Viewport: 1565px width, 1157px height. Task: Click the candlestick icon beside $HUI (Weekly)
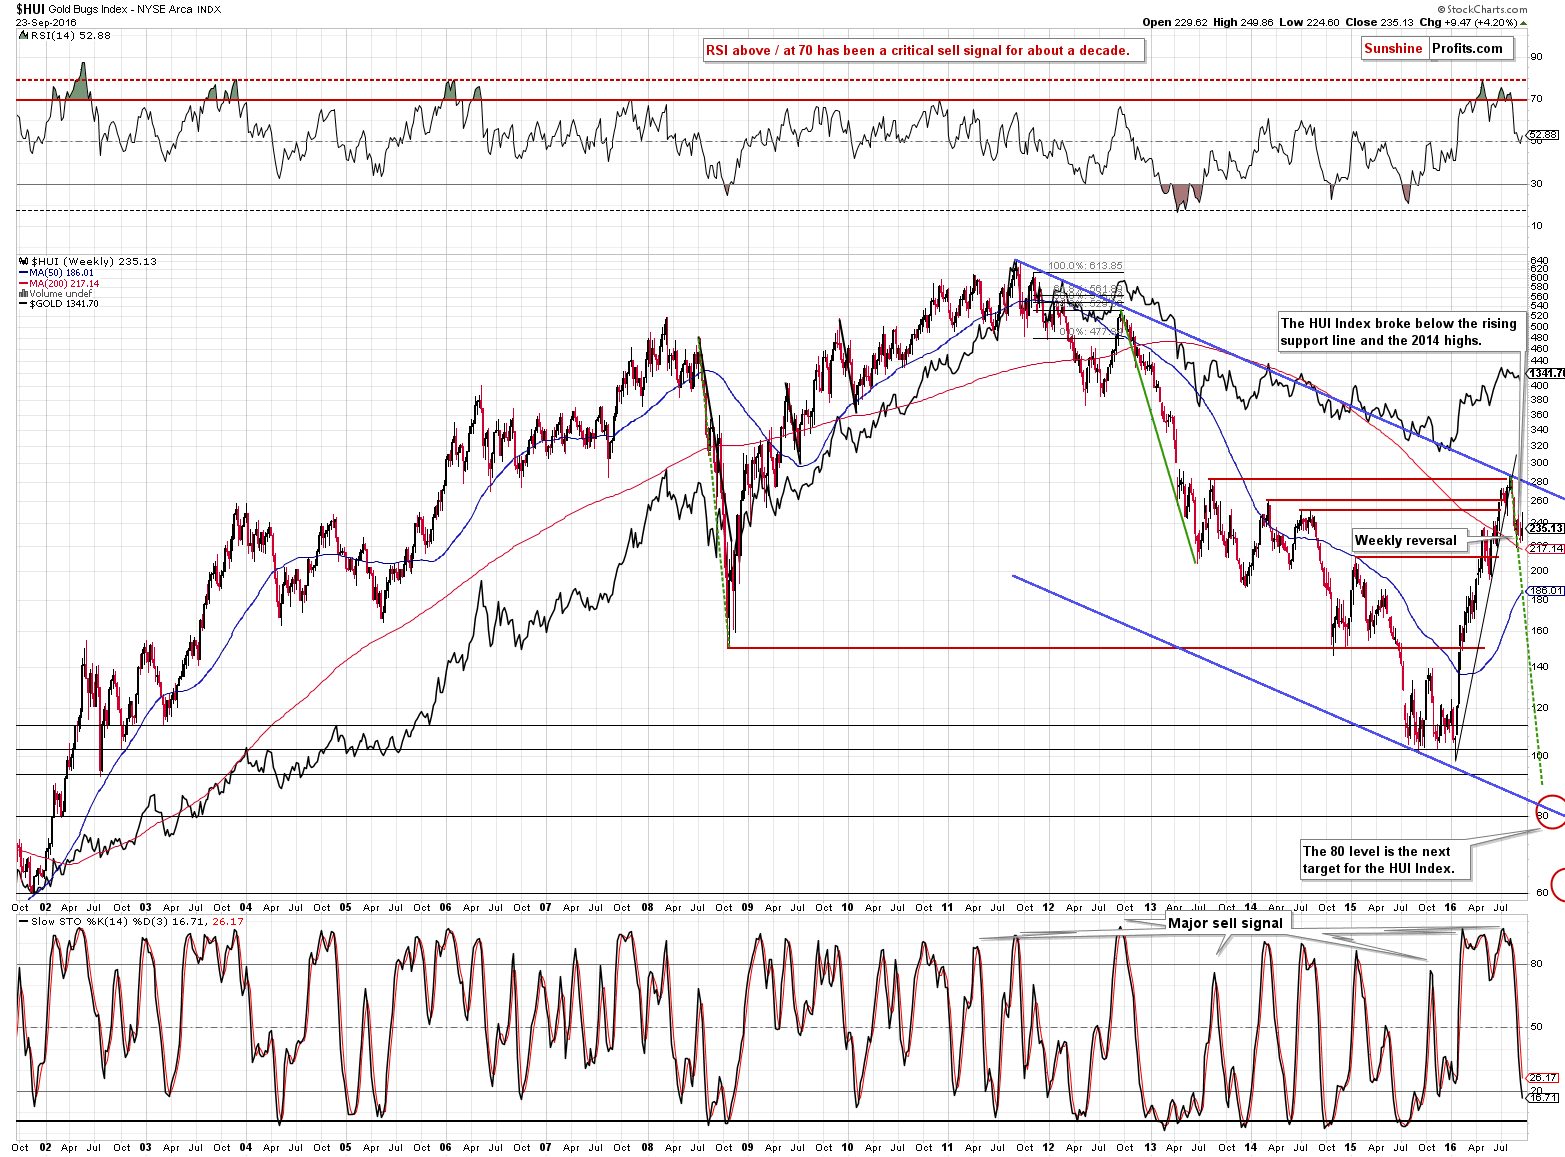click(23, 262)
